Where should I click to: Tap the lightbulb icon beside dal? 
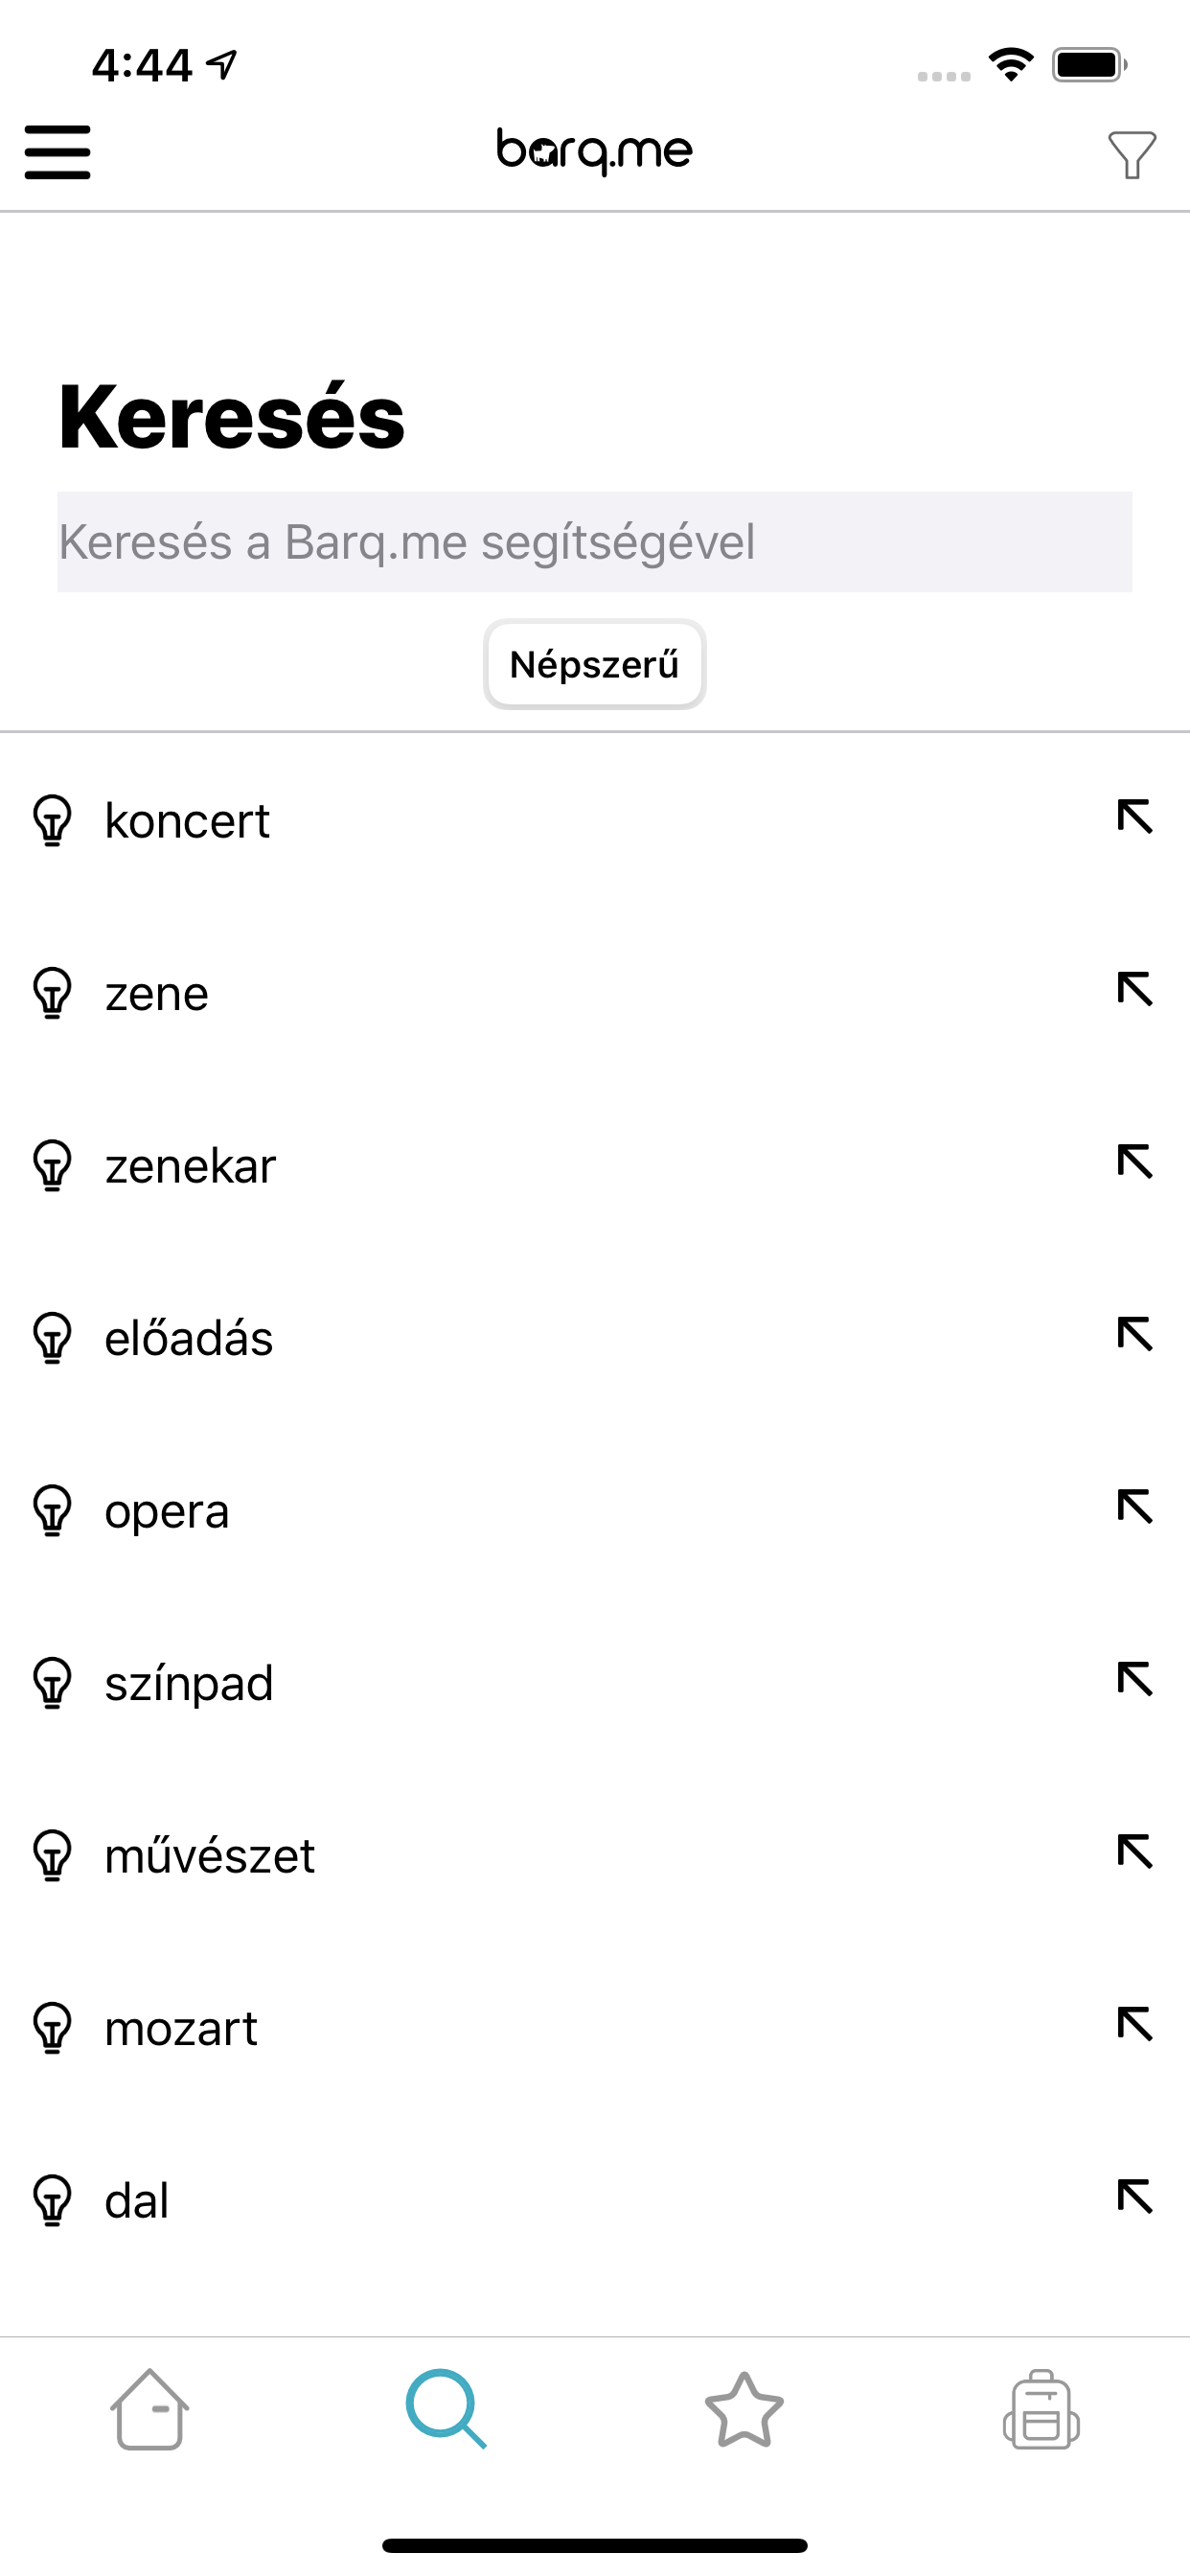[x=53, y=2201]
